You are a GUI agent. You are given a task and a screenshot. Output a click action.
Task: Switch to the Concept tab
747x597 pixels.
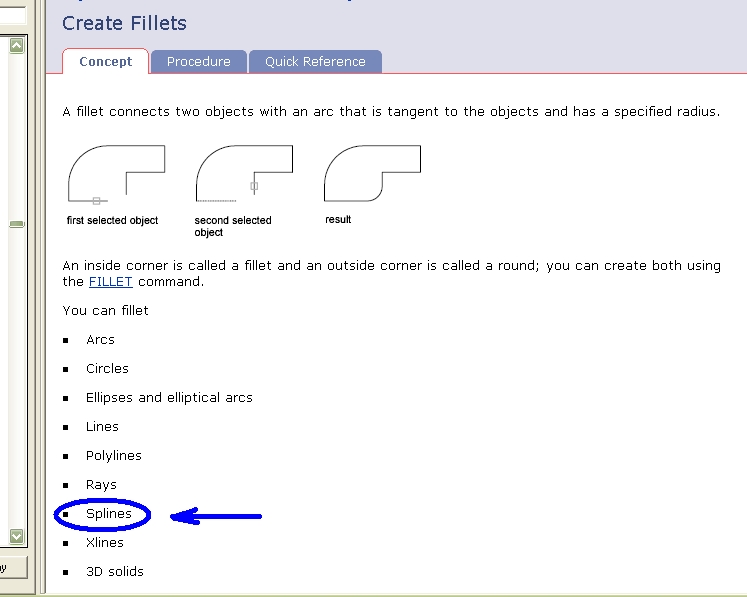click(105, 62)
